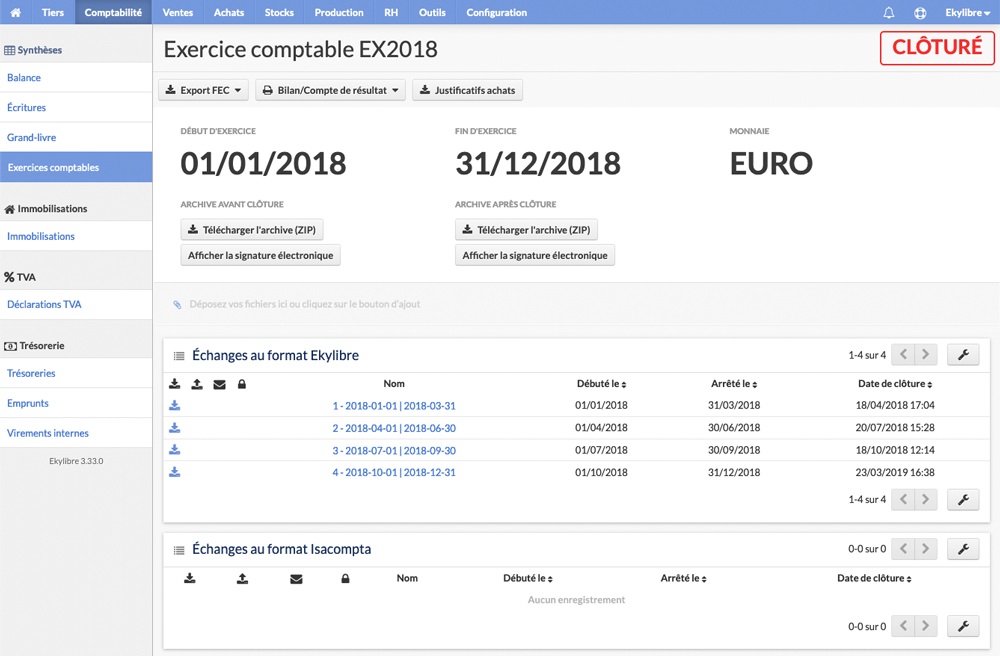This screenshot has width=1000, height=656.
Task: Click download column icon in Isacompta exchanges header
Action: (x=189, y=578)
